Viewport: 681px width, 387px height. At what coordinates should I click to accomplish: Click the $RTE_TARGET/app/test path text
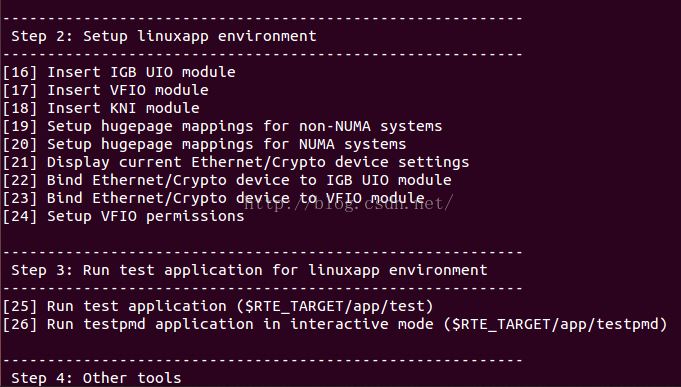[x=335, y=306]
